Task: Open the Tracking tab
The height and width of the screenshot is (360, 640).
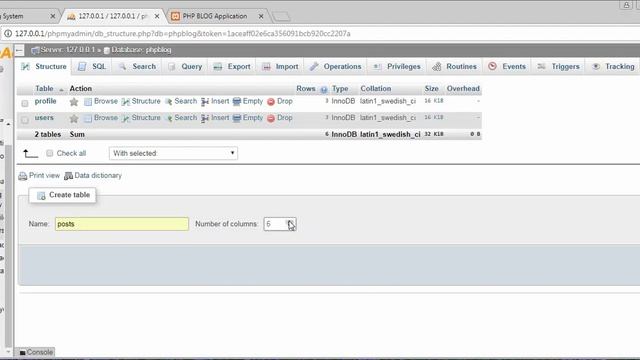Action: tap(613, 67)
